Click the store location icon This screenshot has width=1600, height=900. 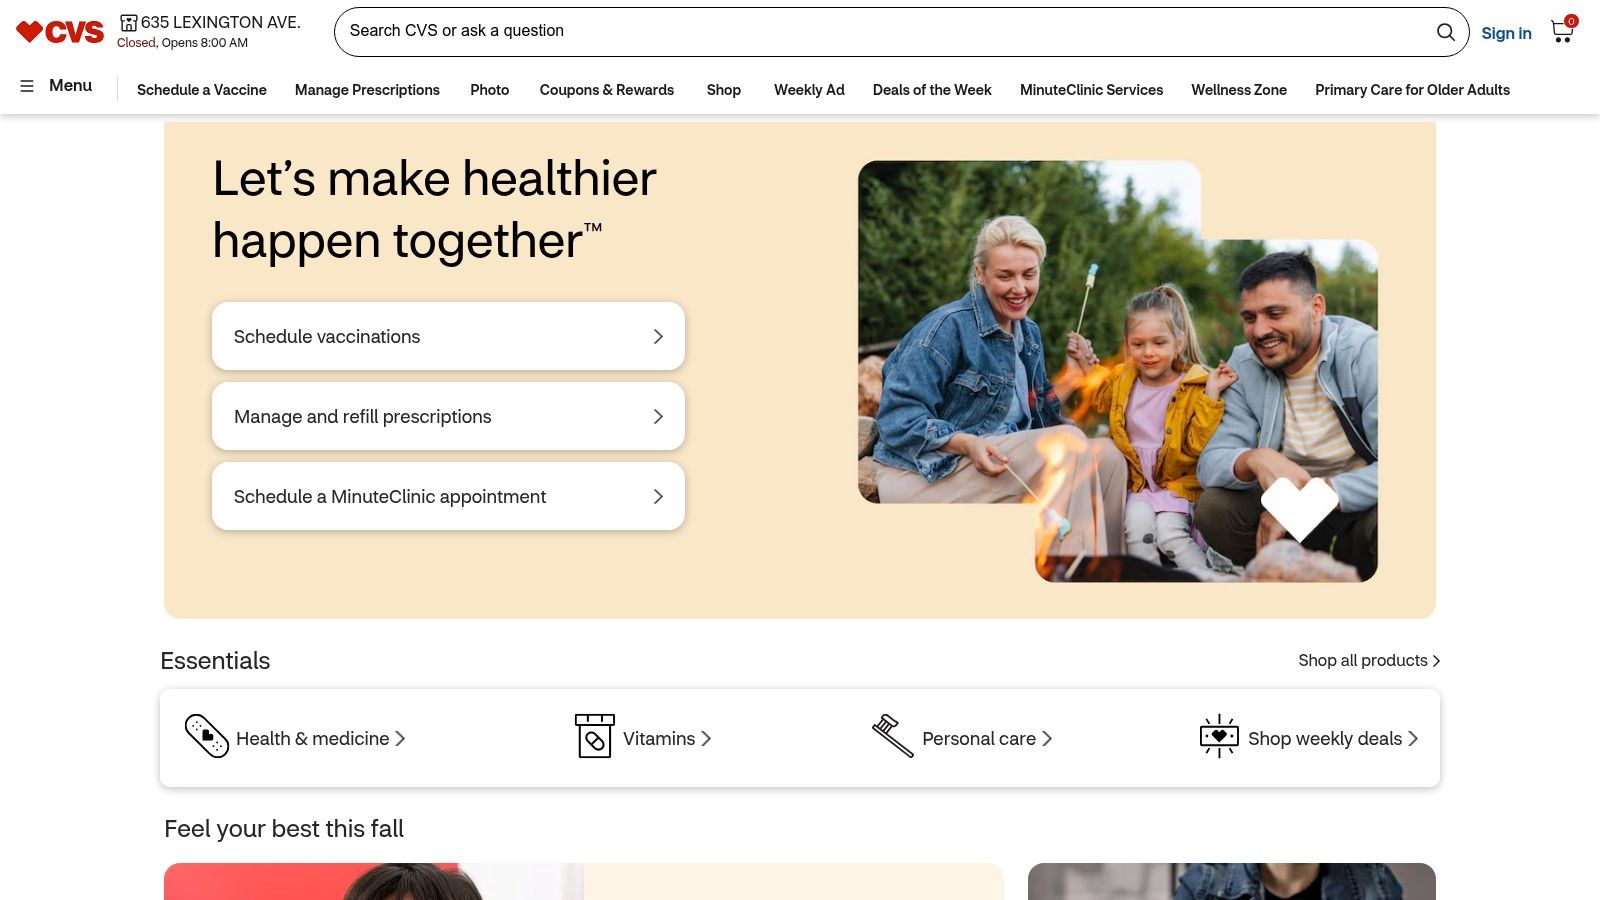coord(128,22)
